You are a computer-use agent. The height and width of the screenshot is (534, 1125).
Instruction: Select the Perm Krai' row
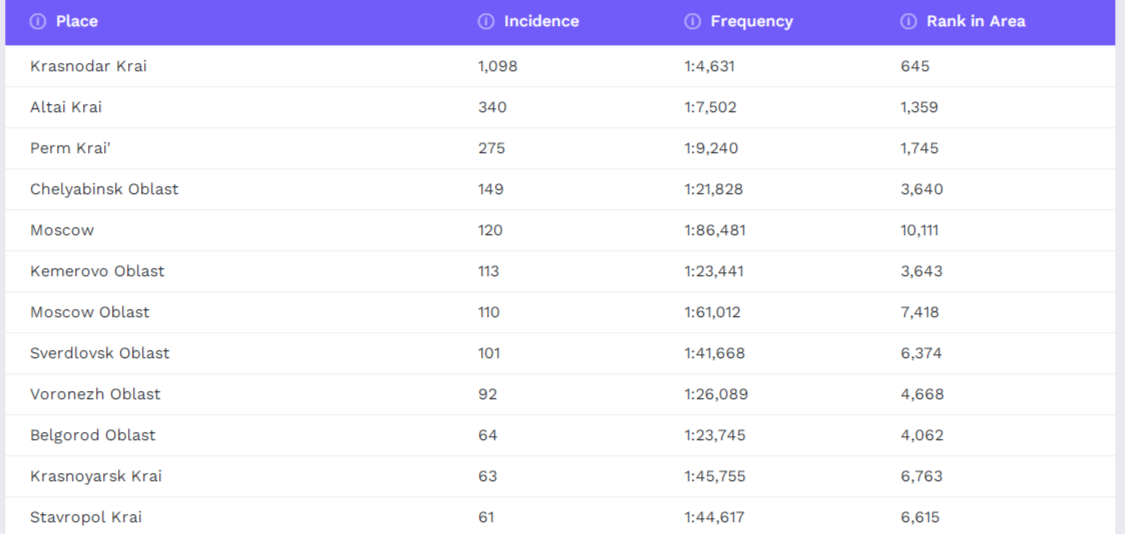pos(70,148)
